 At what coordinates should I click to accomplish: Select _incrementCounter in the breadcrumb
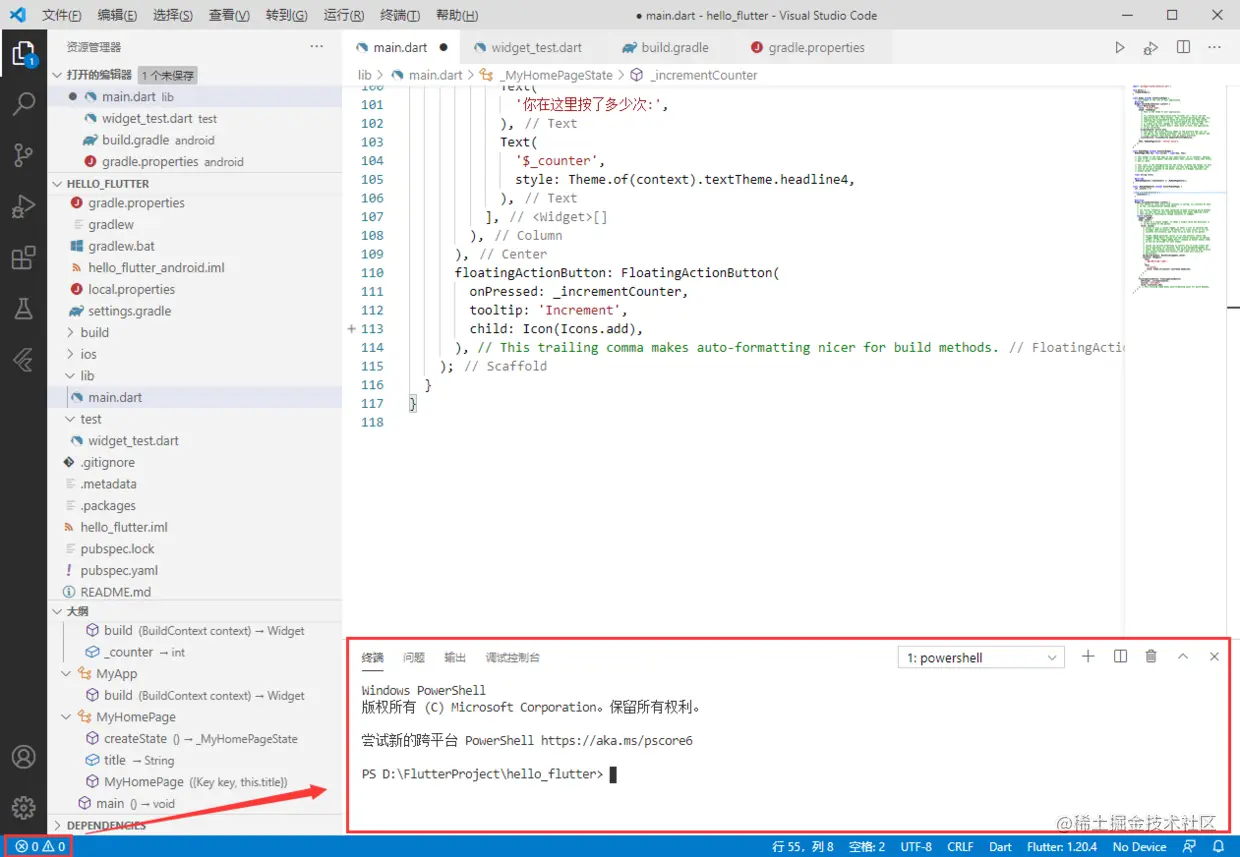(704, 75)
